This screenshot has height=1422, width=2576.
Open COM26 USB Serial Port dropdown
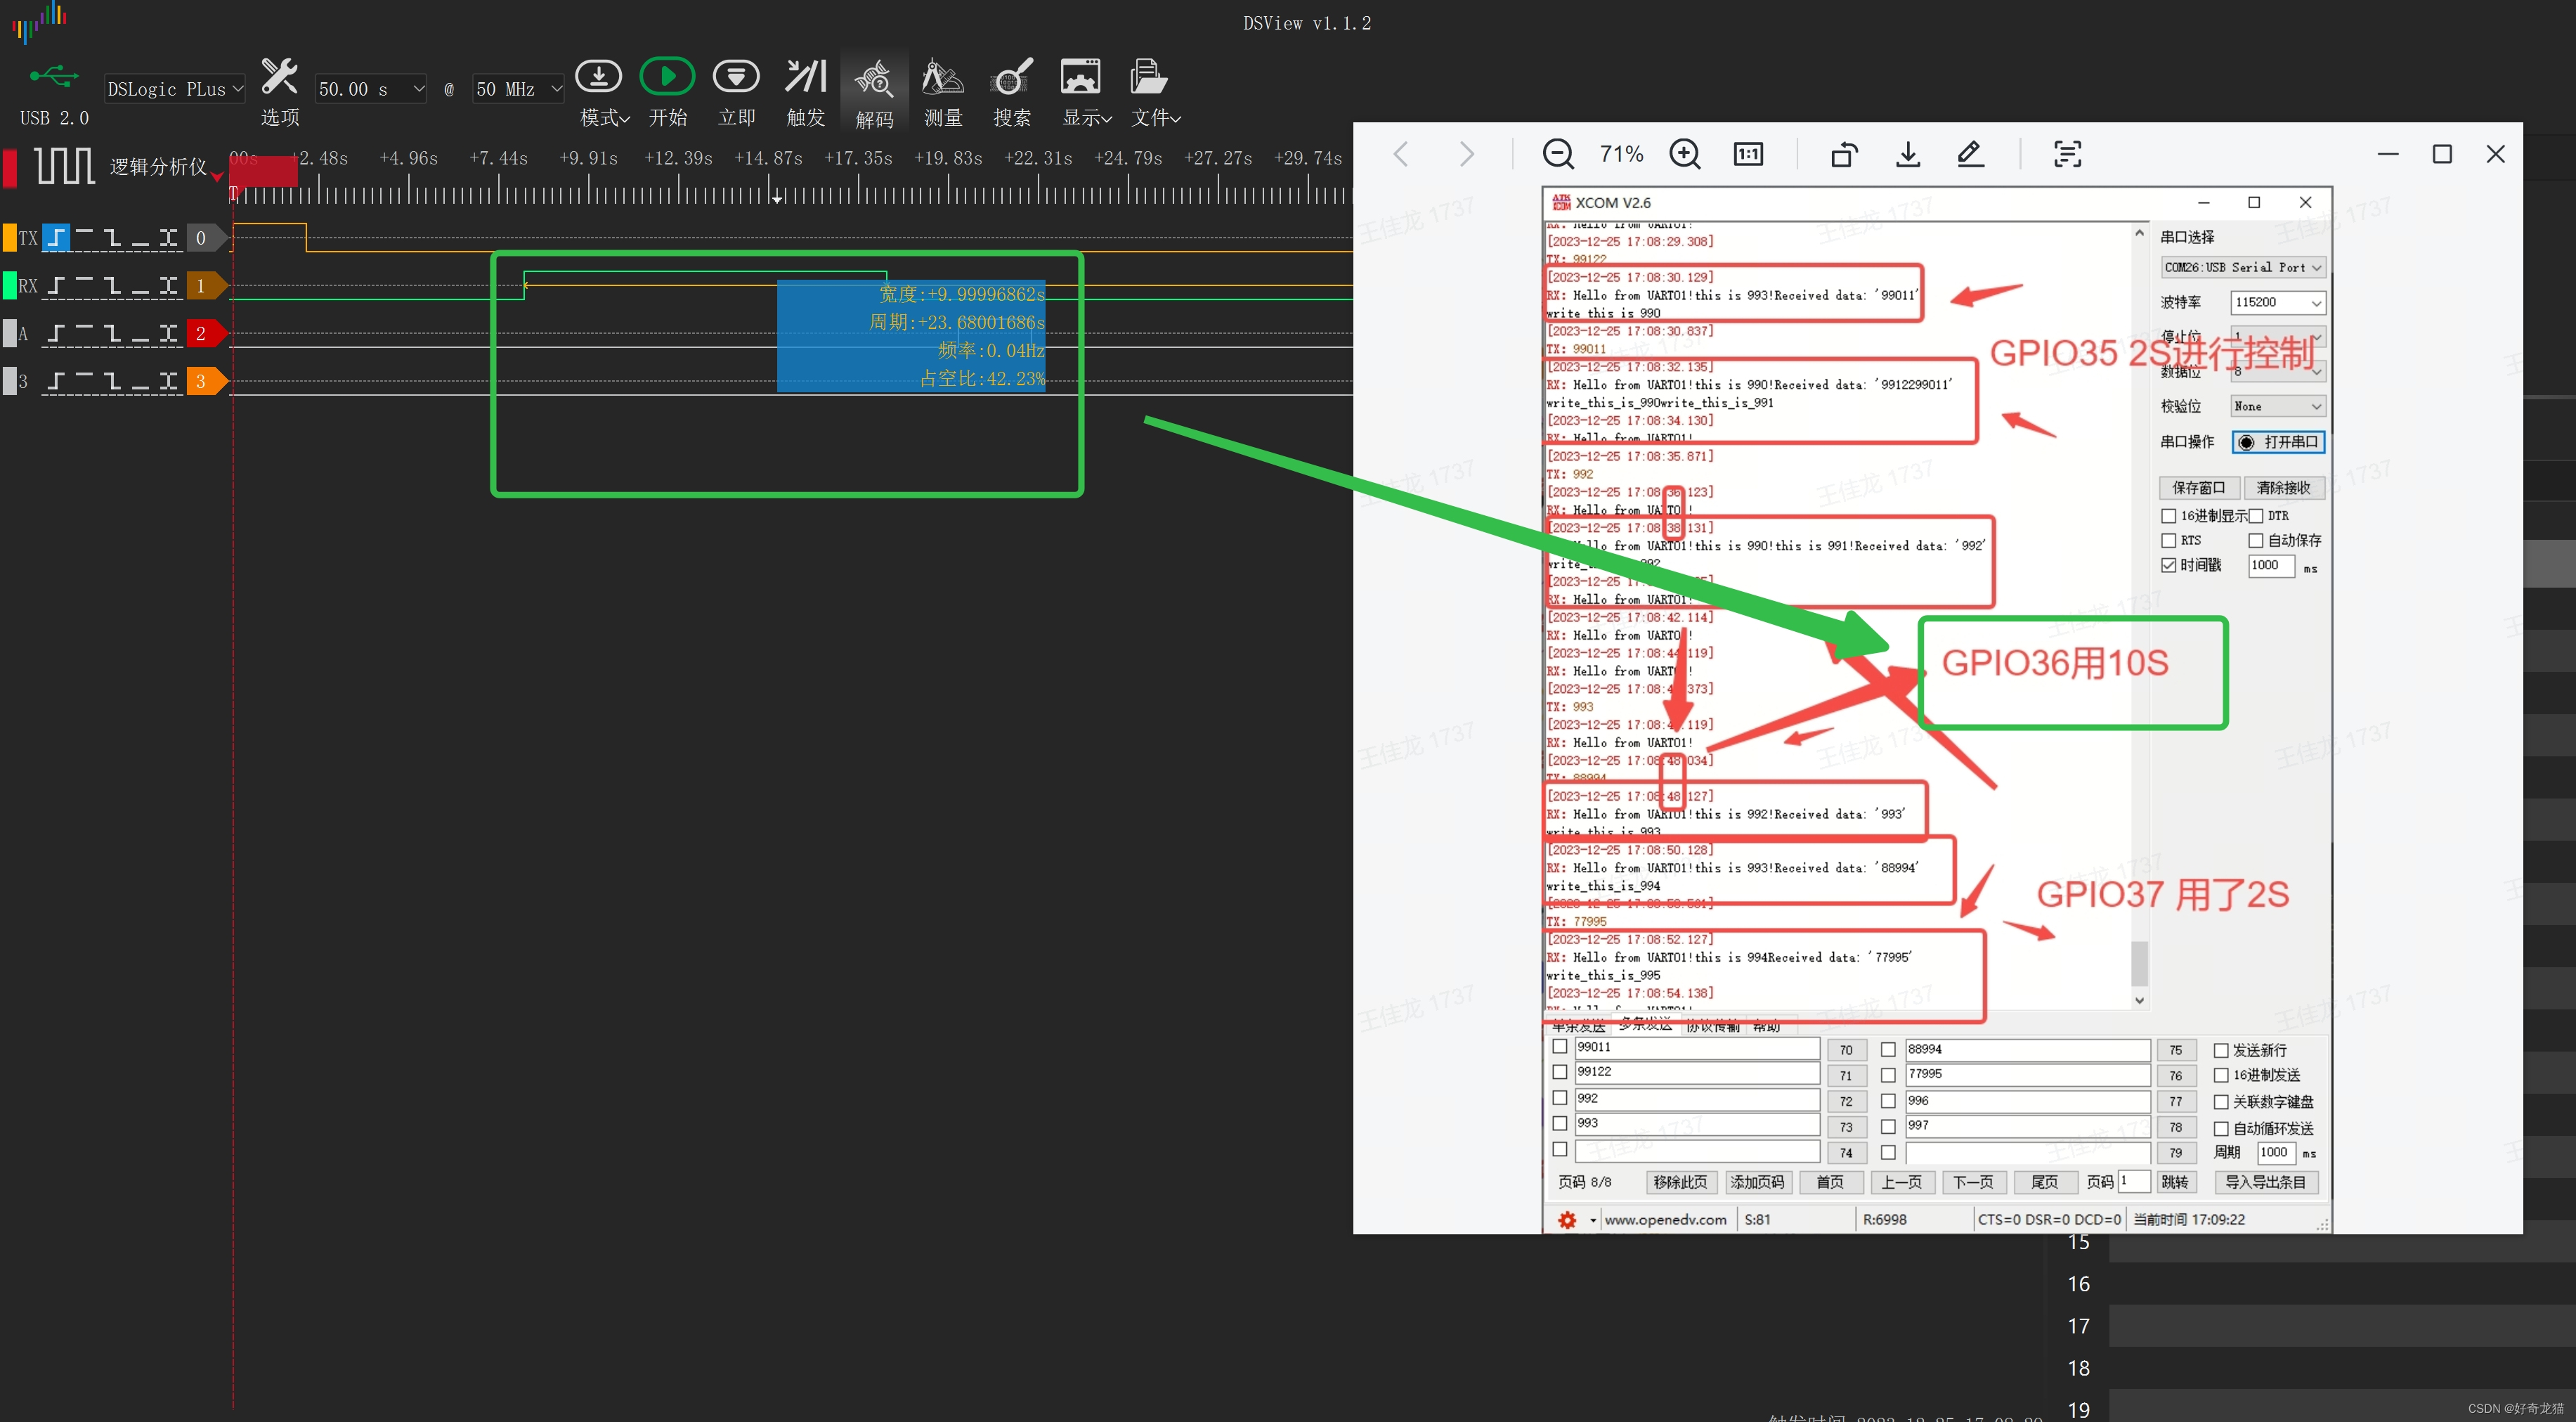2243,267
